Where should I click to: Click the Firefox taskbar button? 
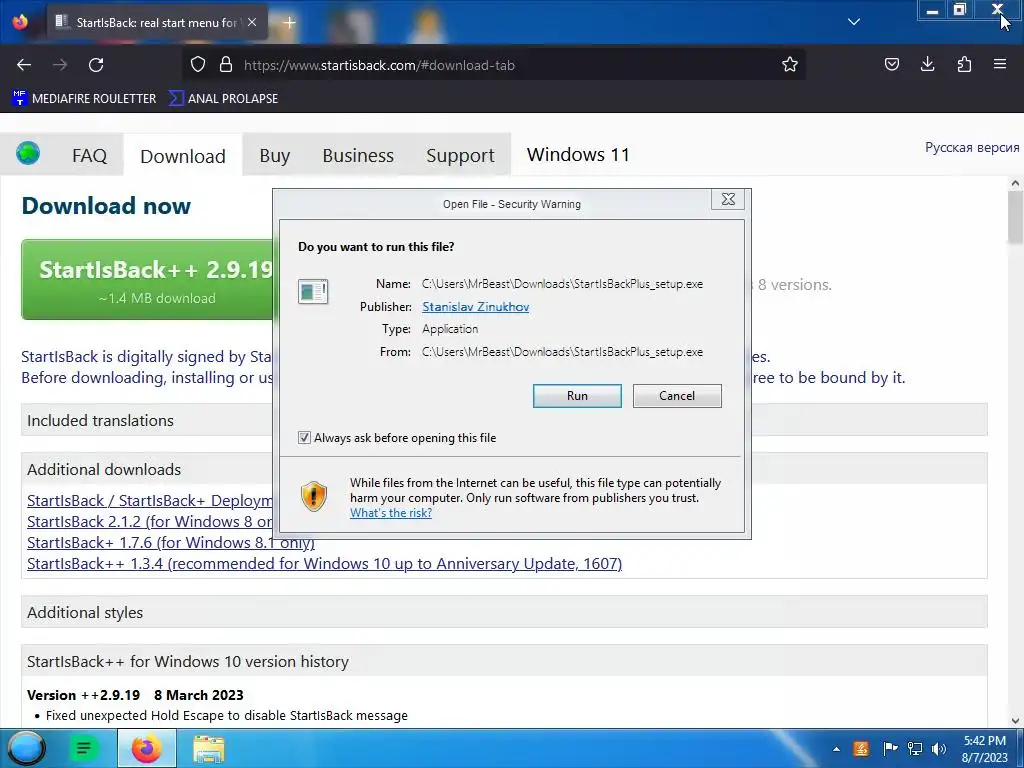147,748
